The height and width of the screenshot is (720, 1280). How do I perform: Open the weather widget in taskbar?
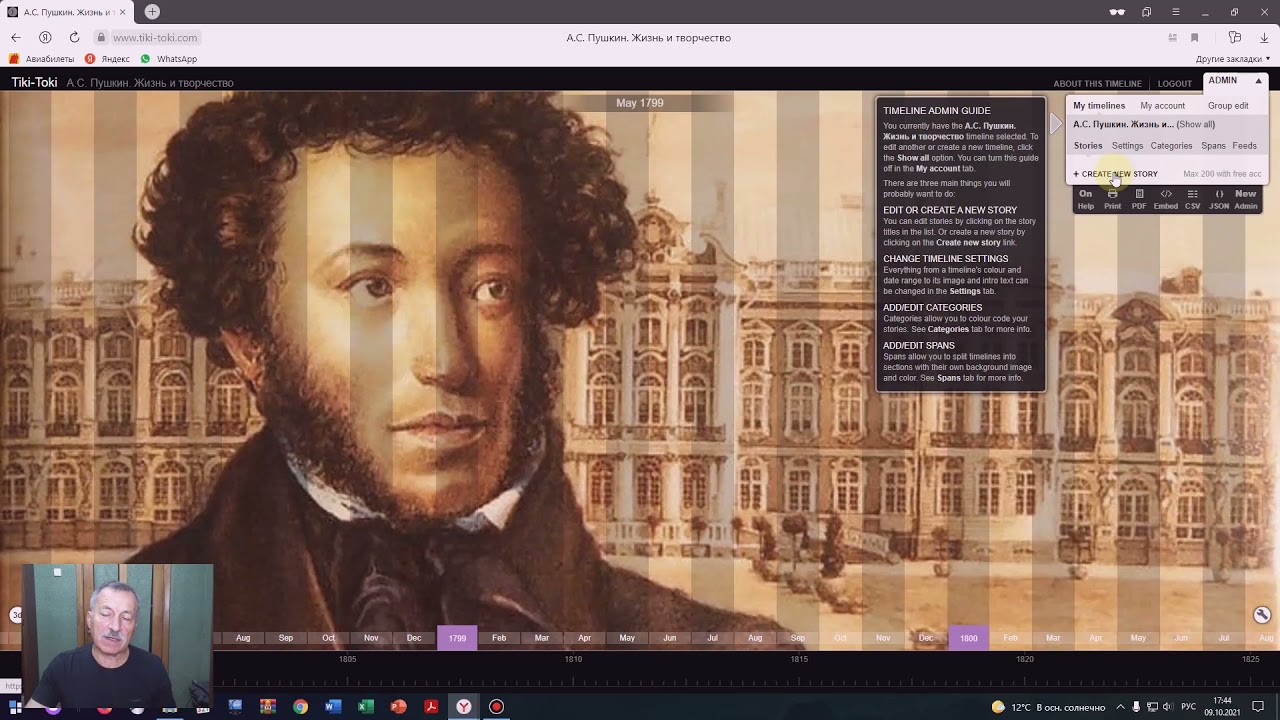tap(1048, 708)
